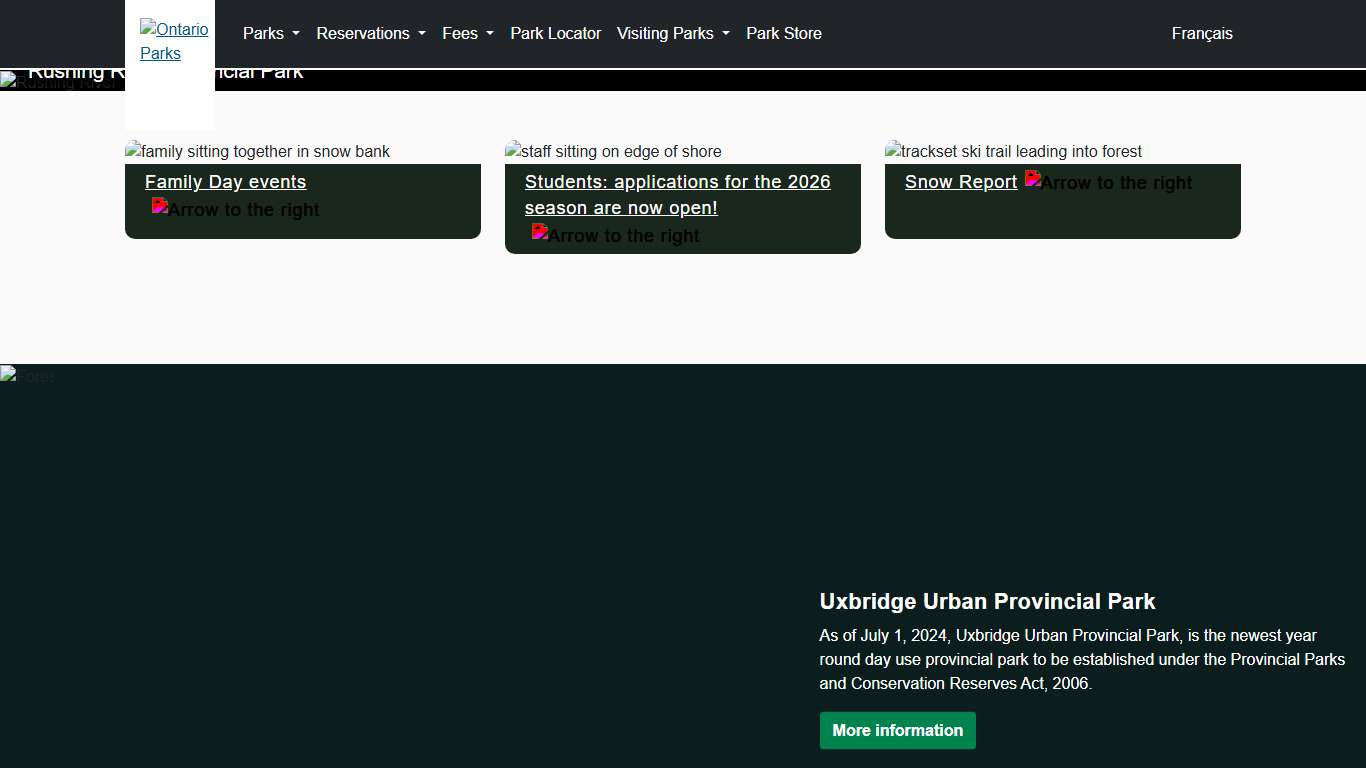Open the family in snow bank image
1366x768 pixels.
(257, 151)
